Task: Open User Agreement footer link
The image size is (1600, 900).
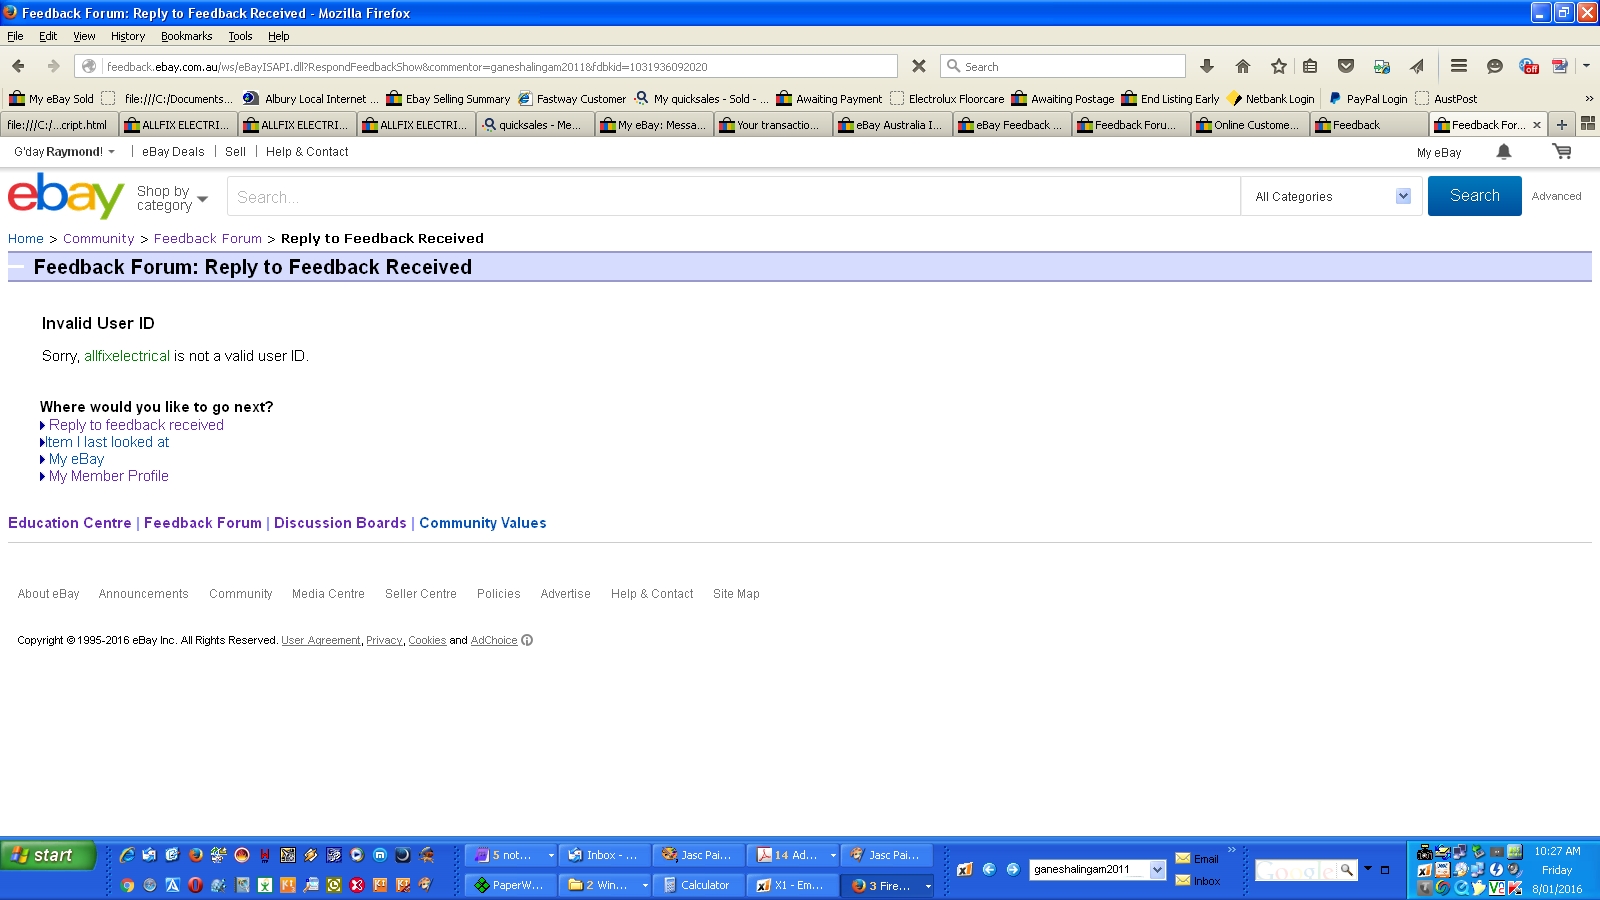Action: [321, 640]
